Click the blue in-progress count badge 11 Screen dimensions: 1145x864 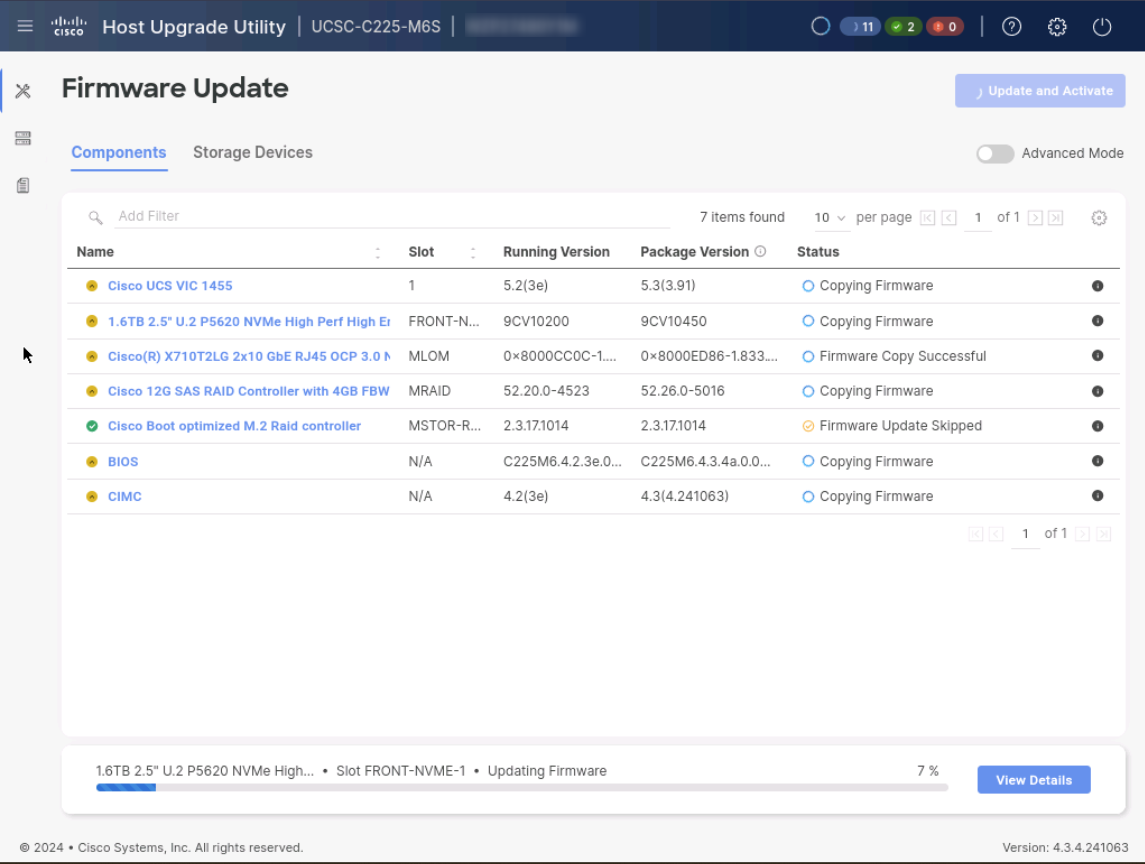[860, 27]
